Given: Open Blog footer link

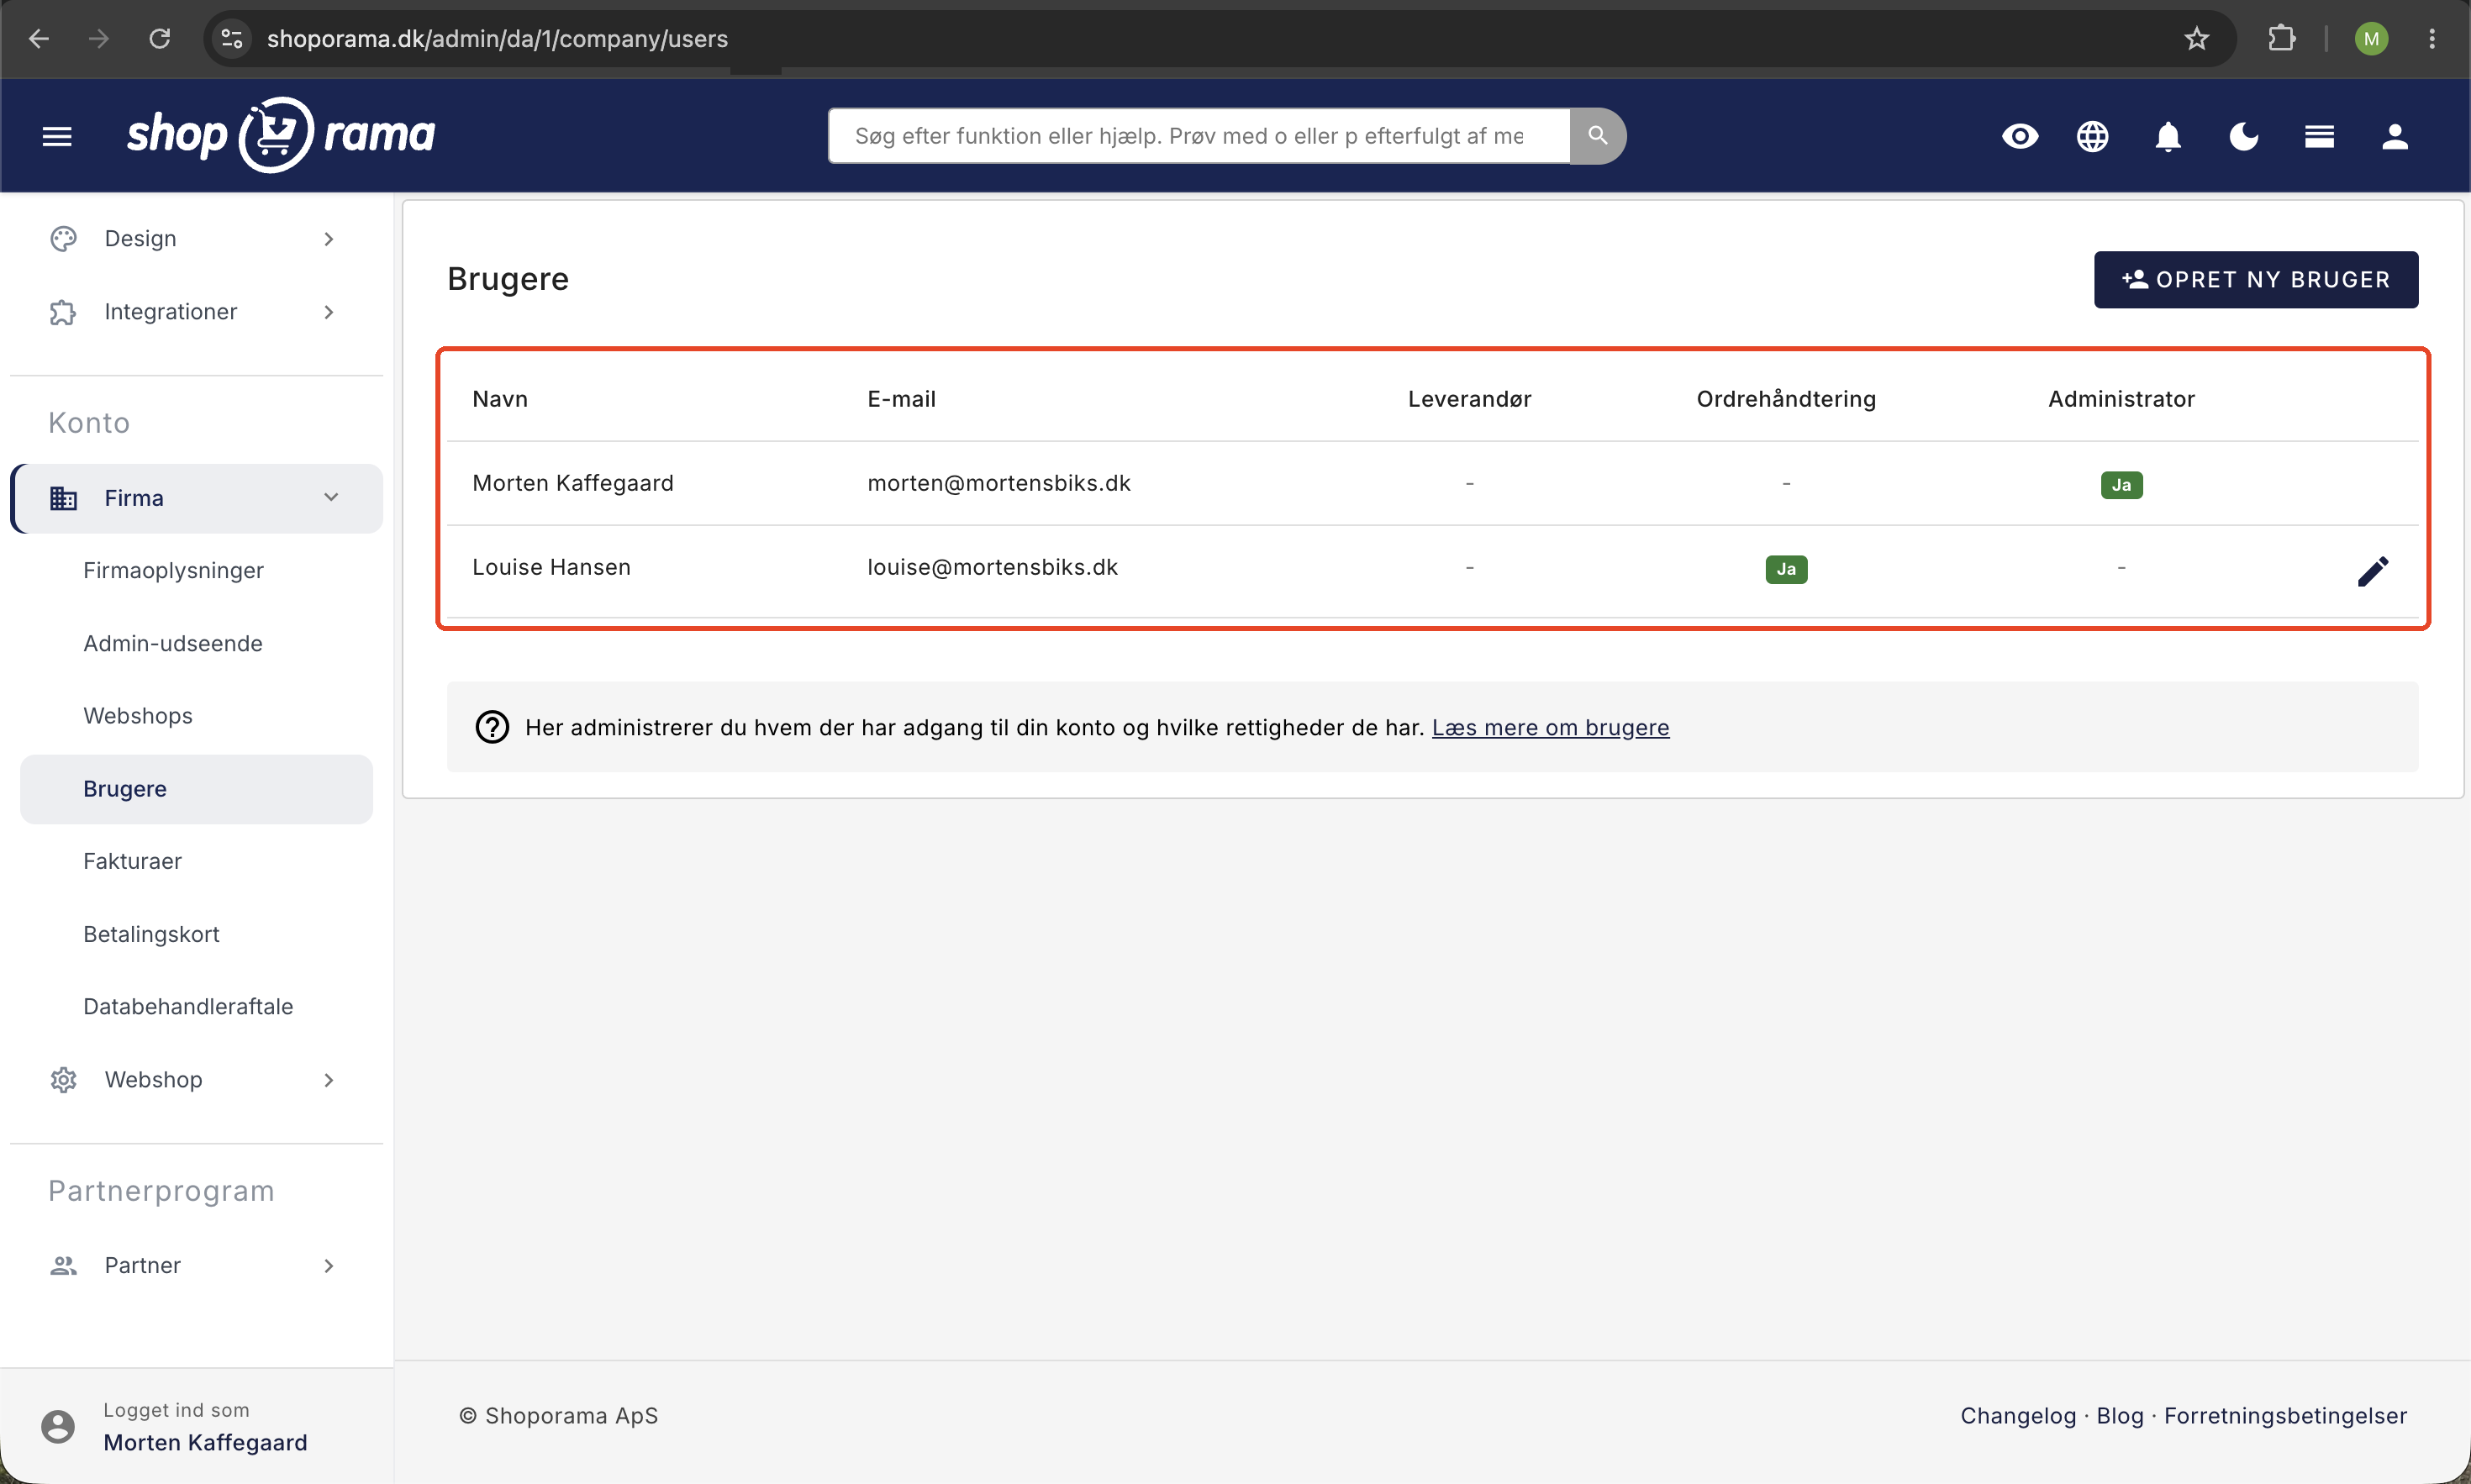Looking at the screenshot, I should pyautogui.click(x=2119, y=1416).
